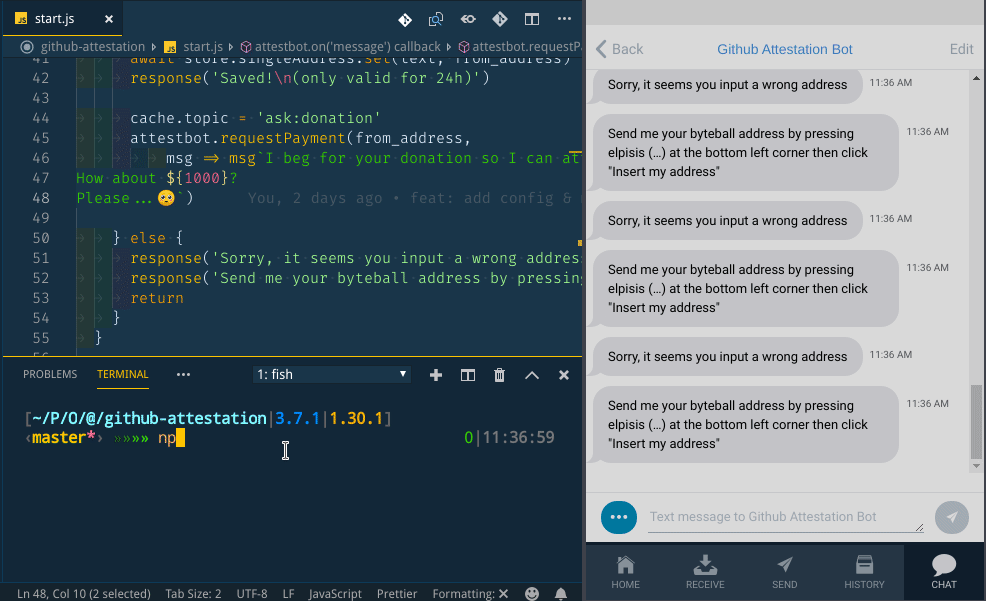
Task: Open HOME tab in wallet app
Action: pos(625,571)
